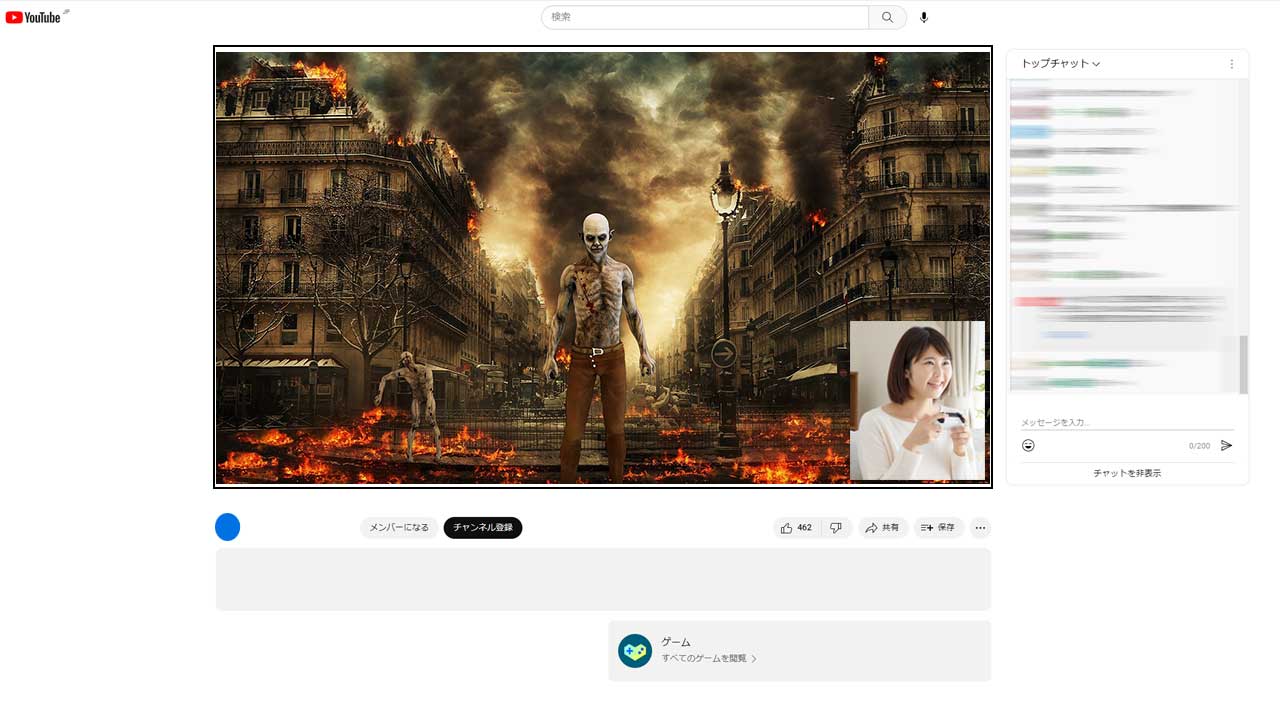The image size is (1280, 720).
Task: Subscribe using the チャンネル登録 button
Action: tap(483, 527)
